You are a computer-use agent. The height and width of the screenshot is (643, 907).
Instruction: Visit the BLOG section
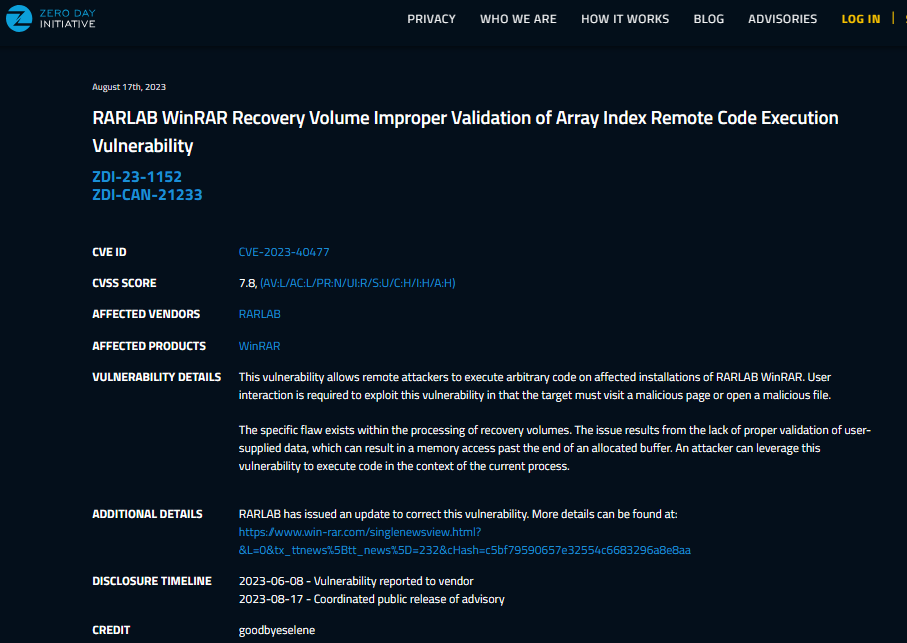[x=709, y=19]
